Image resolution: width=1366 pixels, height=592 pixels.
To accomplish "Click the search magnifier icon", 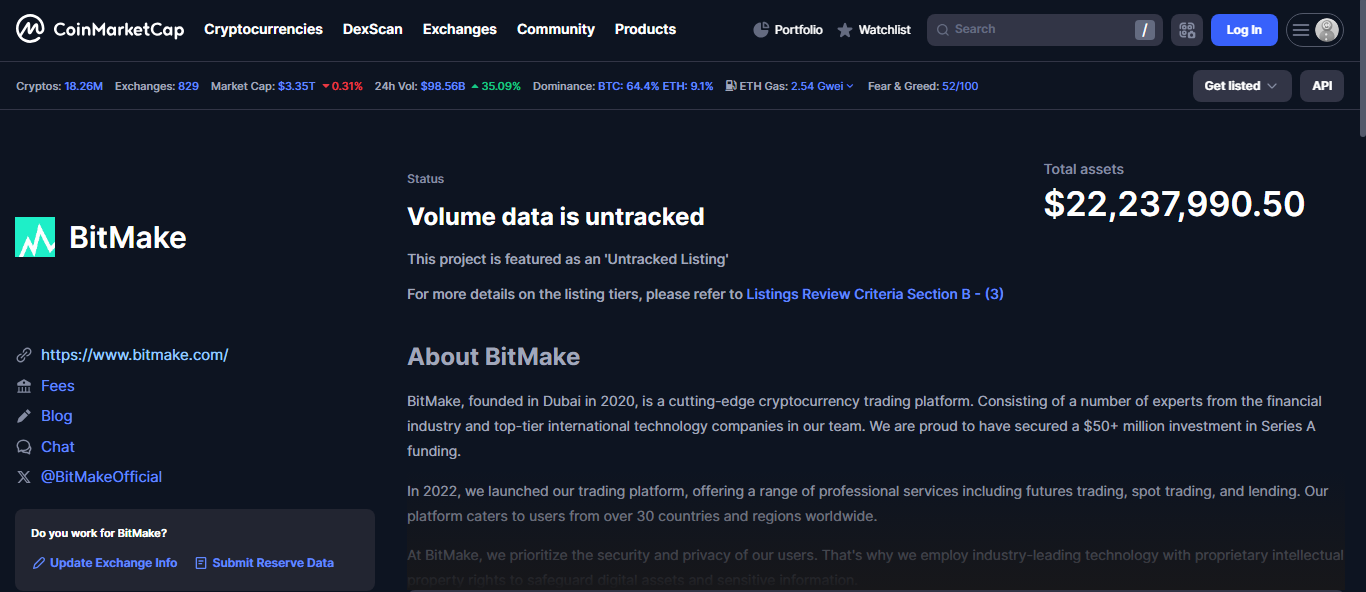I will (x=943, y=30).
